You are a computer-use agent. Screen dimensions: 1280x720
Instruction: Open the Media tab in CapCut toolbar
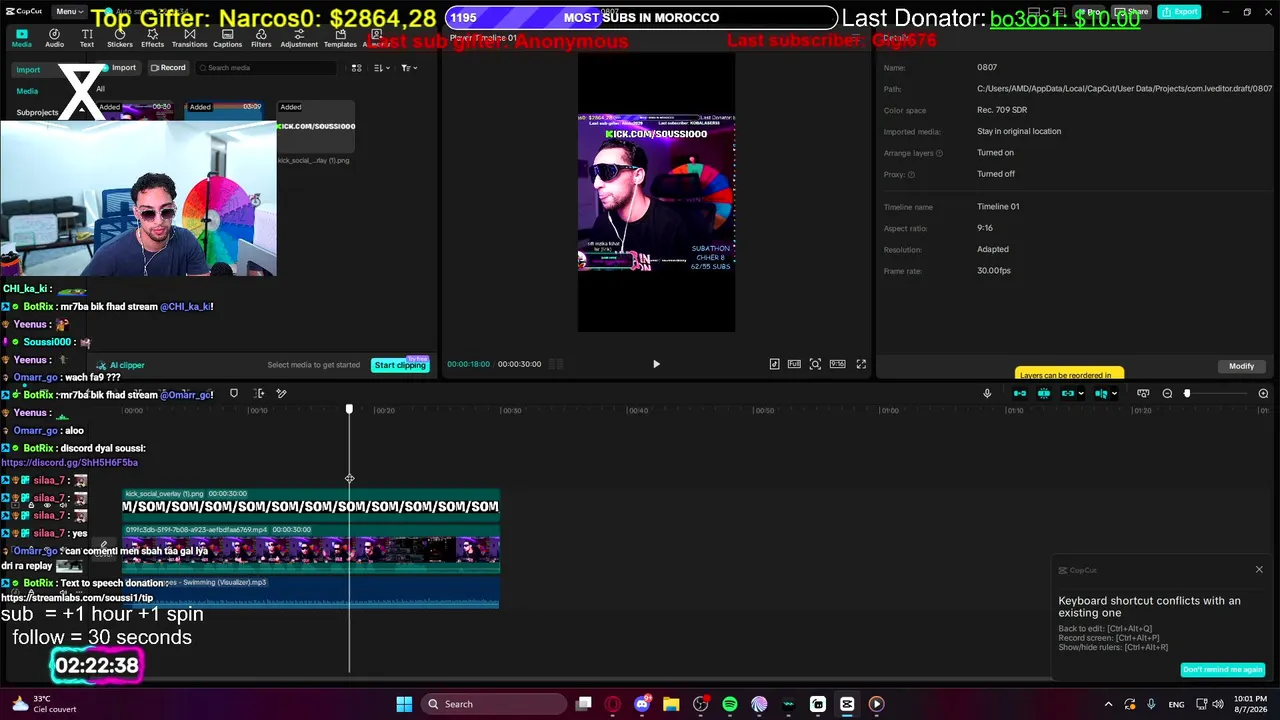click(21, 38)
